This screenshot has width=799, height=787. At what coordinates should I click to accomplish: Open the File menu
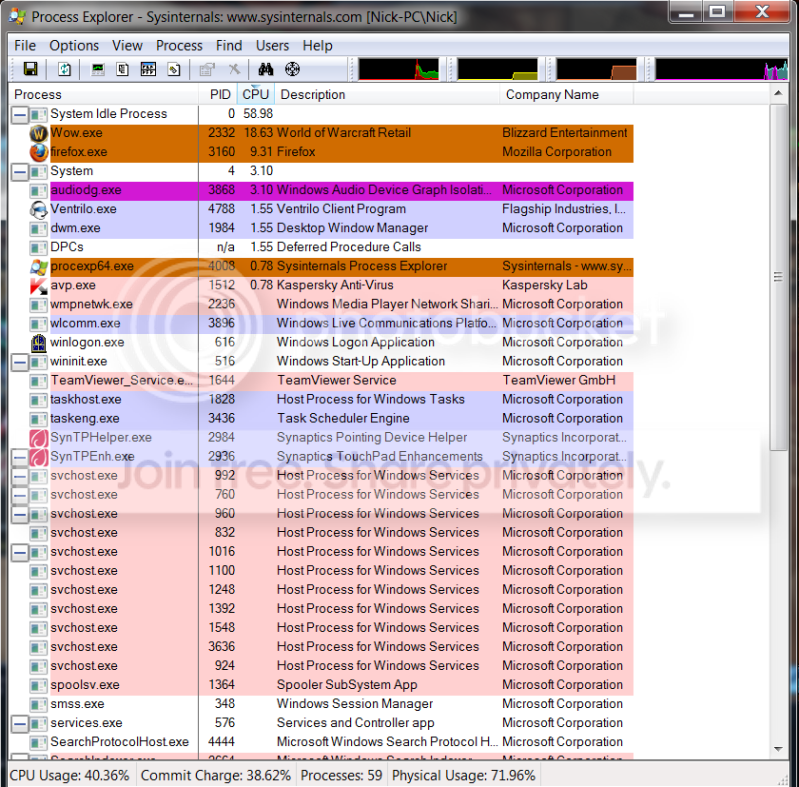coord(25,45)
